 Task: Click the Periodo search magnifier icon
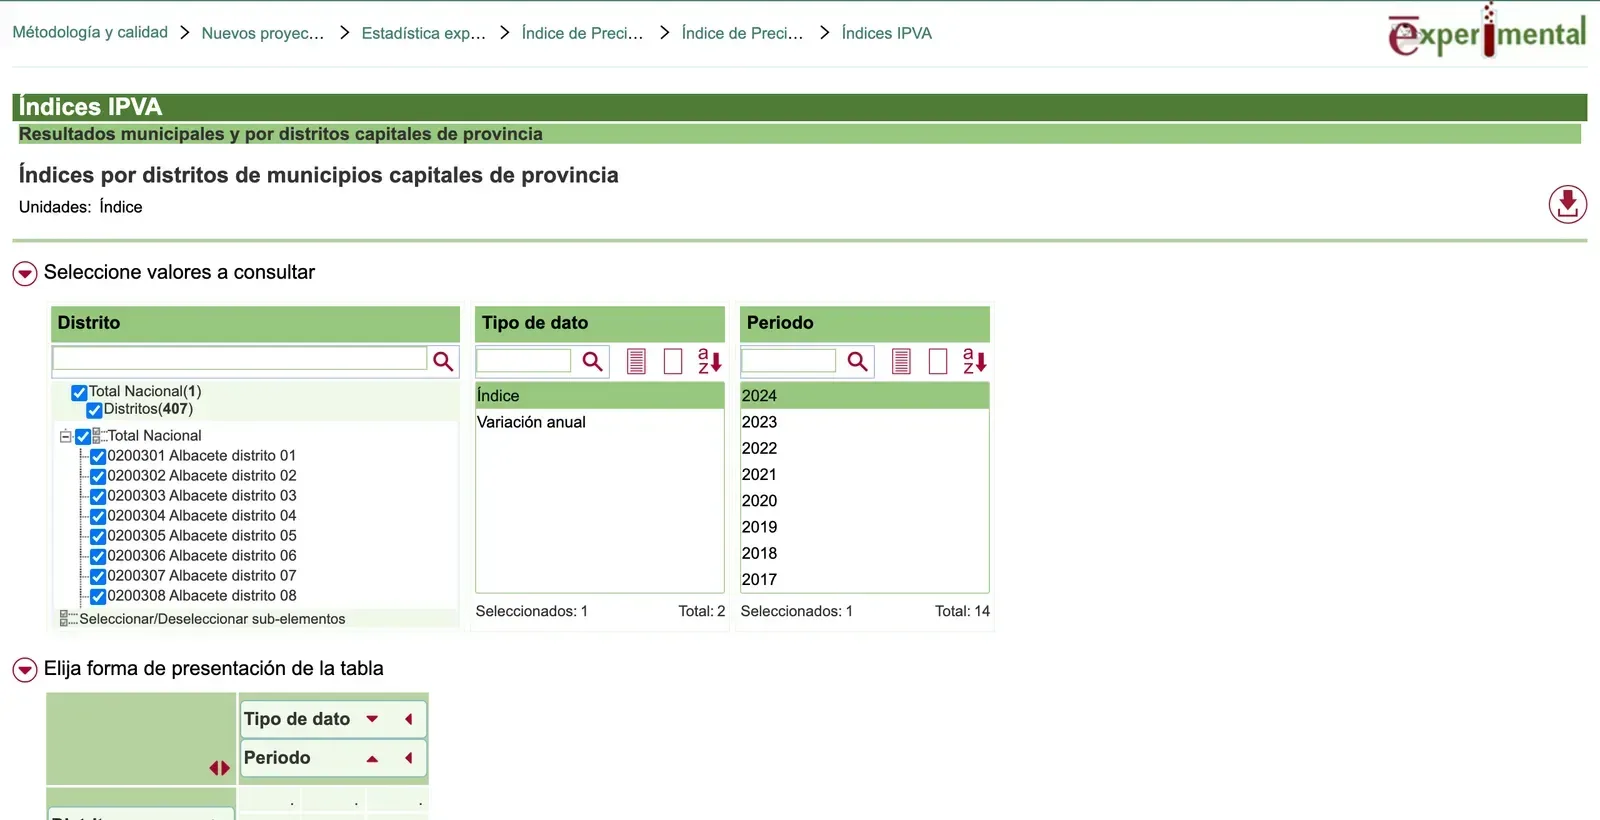click(858, 361)
